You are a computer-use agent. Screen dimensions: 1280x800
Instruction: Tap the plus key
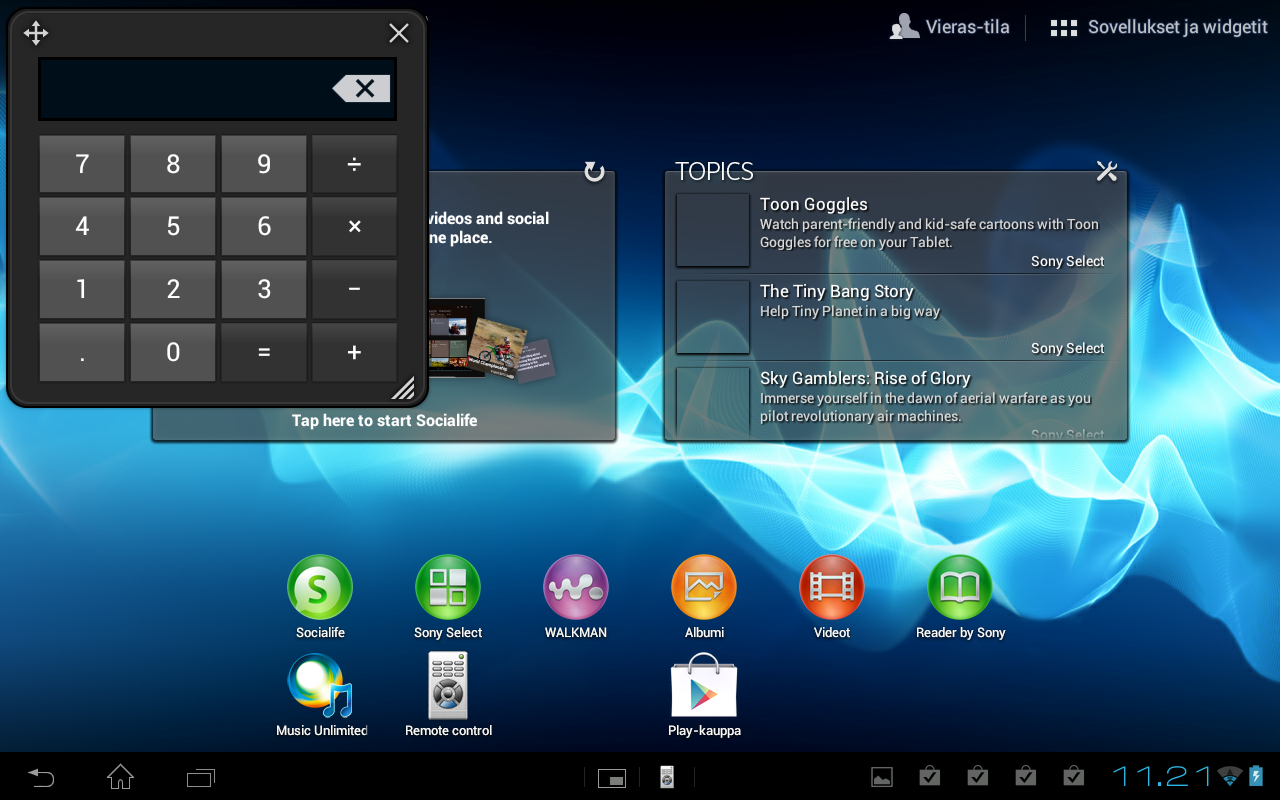point(354,352)
